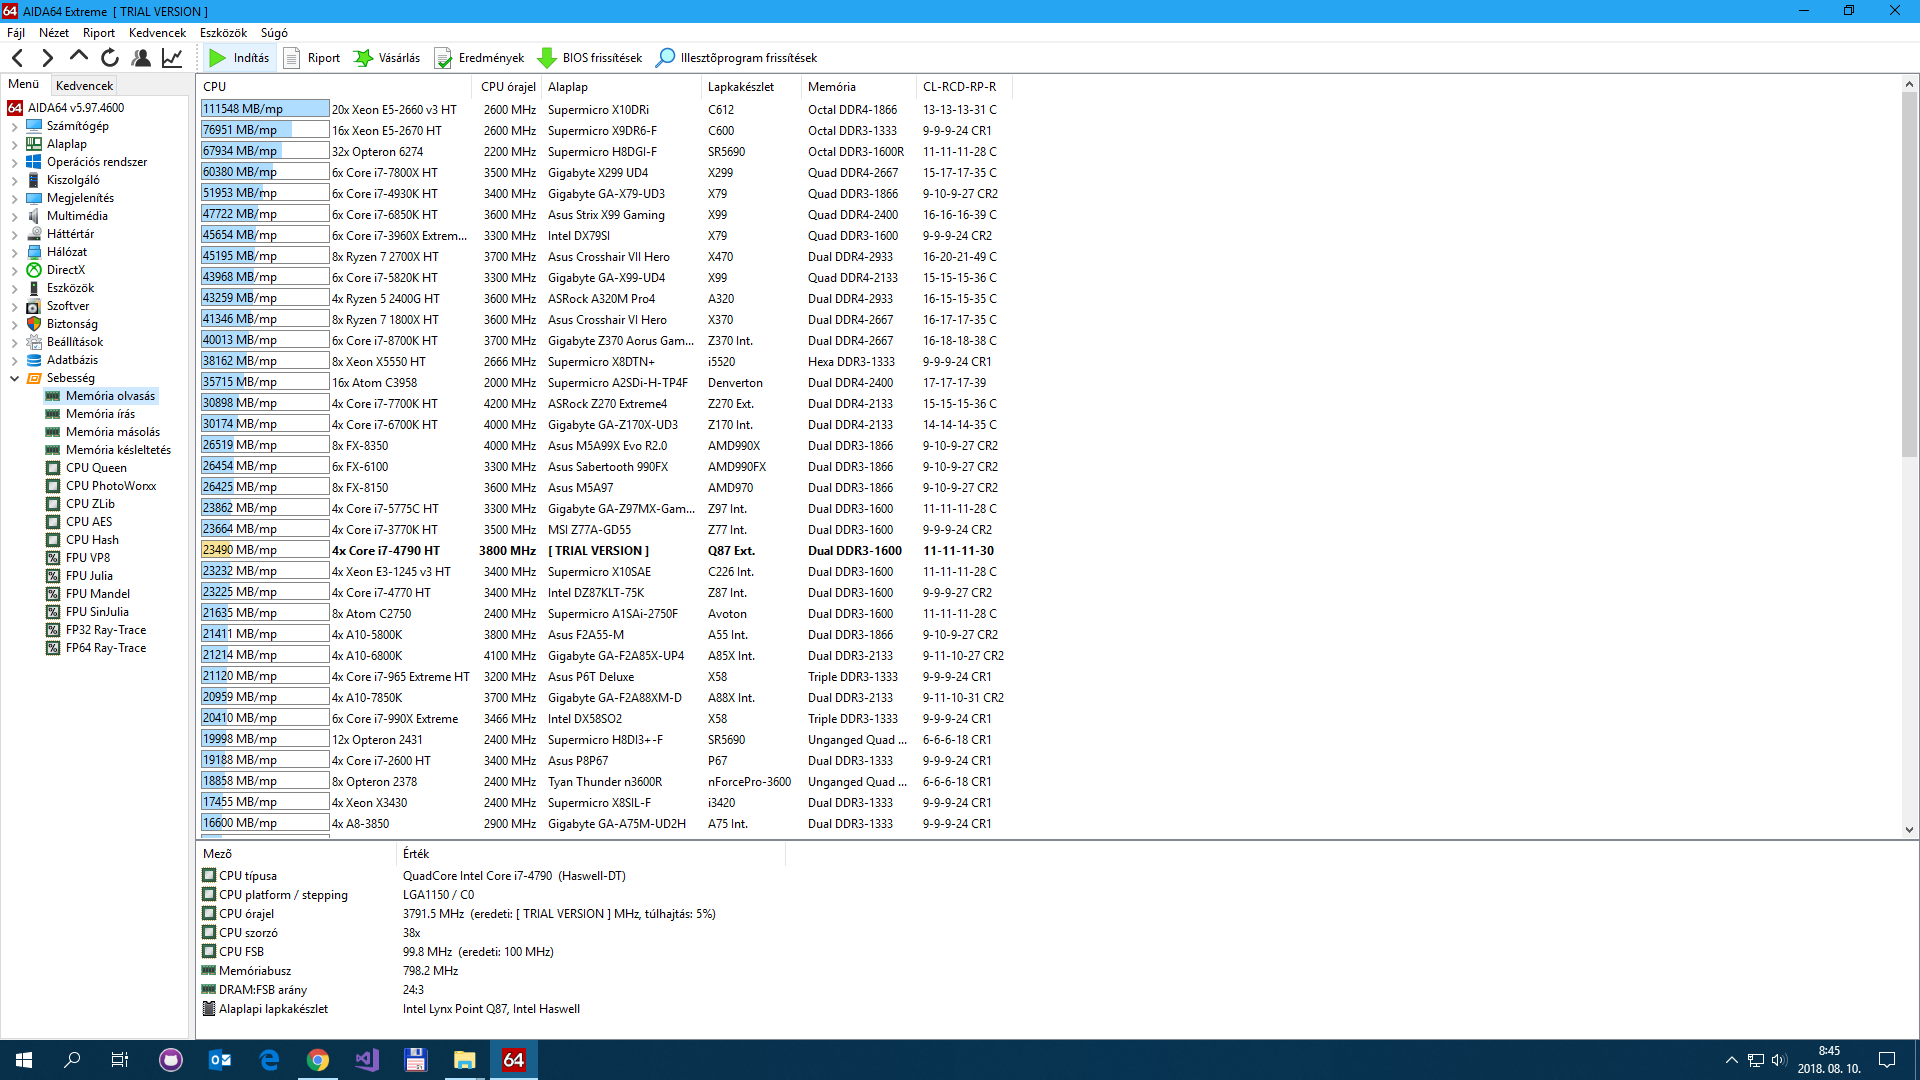Select FP32 Ray-Trace benchmark
The image size is (1920, 1080).
(x=106, y=630)
